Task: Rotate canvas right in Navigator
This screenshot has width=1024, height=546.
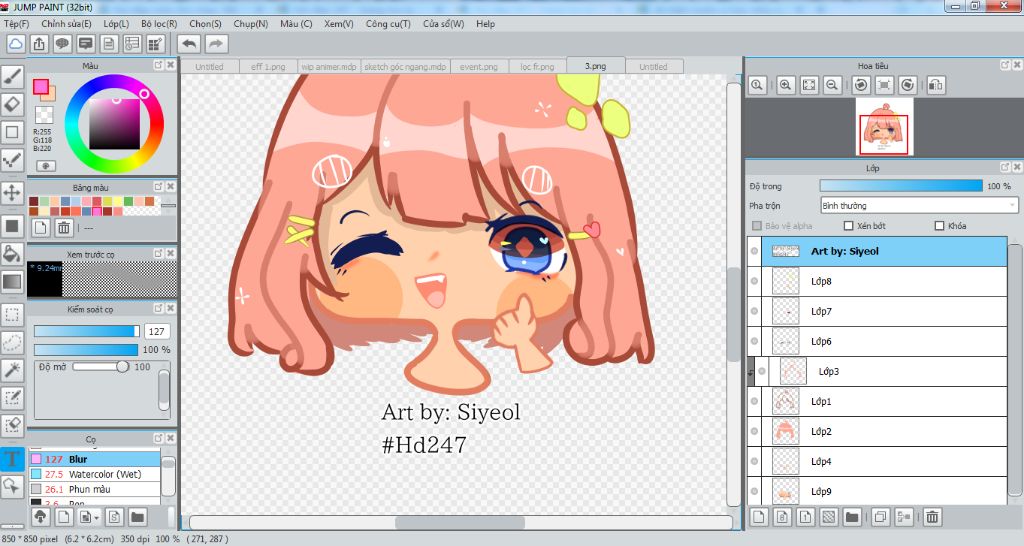Action: coord(908,85)
